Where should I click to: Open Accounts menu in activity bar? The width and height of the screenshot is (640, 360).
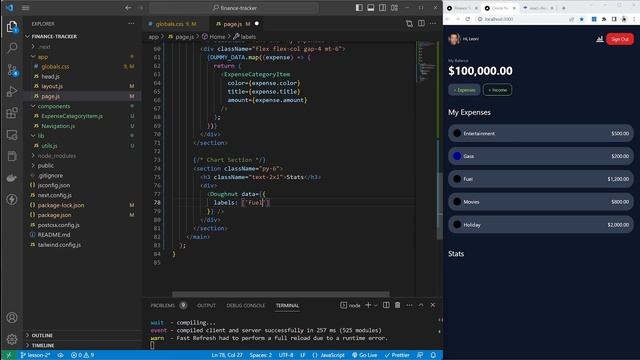pos(12,318)
